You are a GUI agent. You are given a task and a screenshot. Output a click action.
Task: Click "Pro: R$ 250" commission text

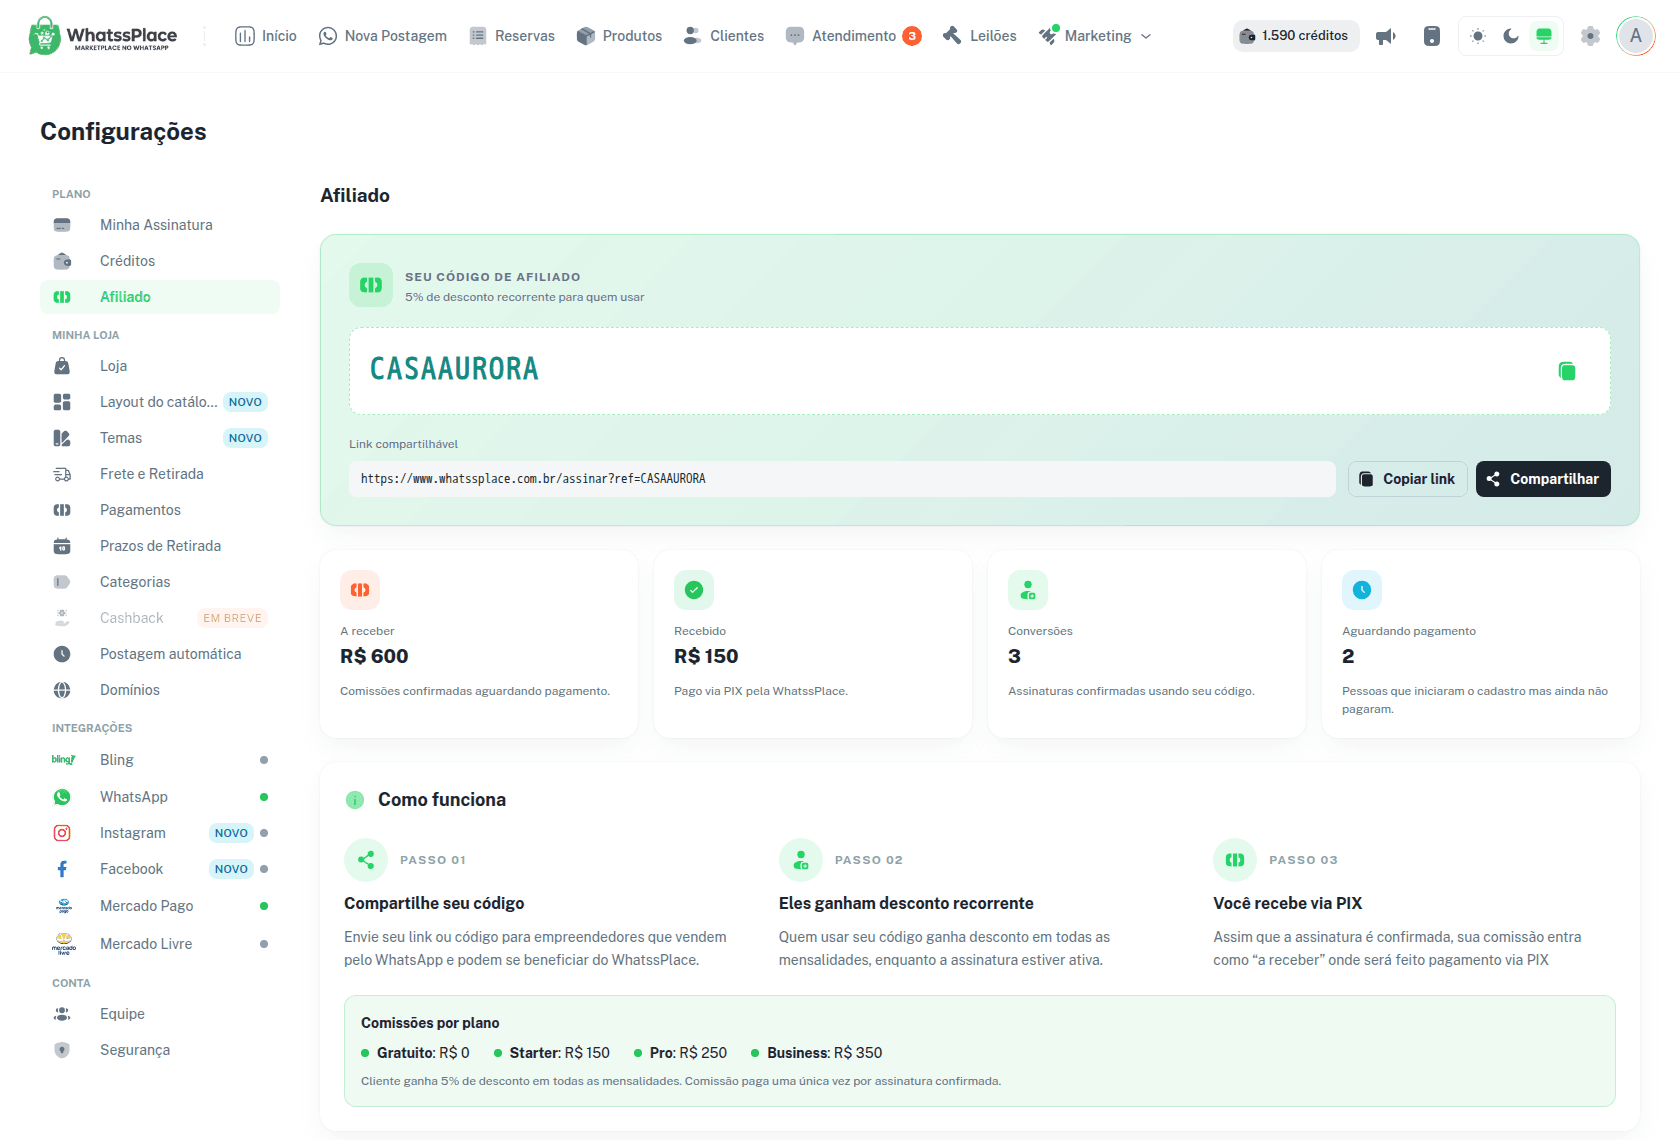688,1053
